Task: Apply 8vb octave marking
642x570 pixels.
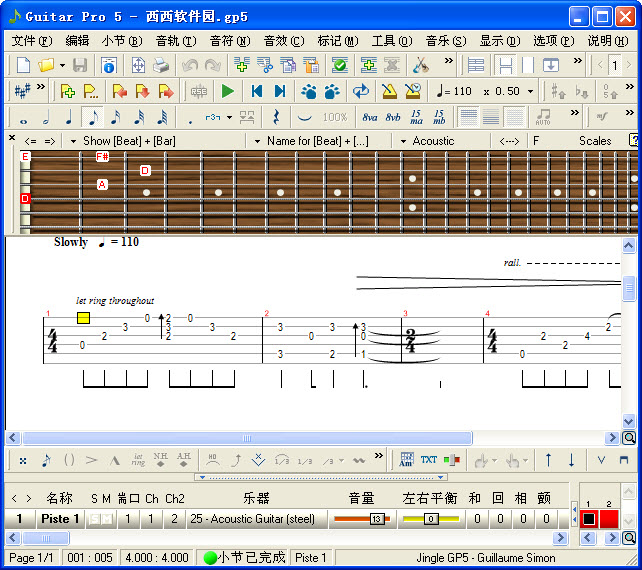Action: click(x=393, y=118)
